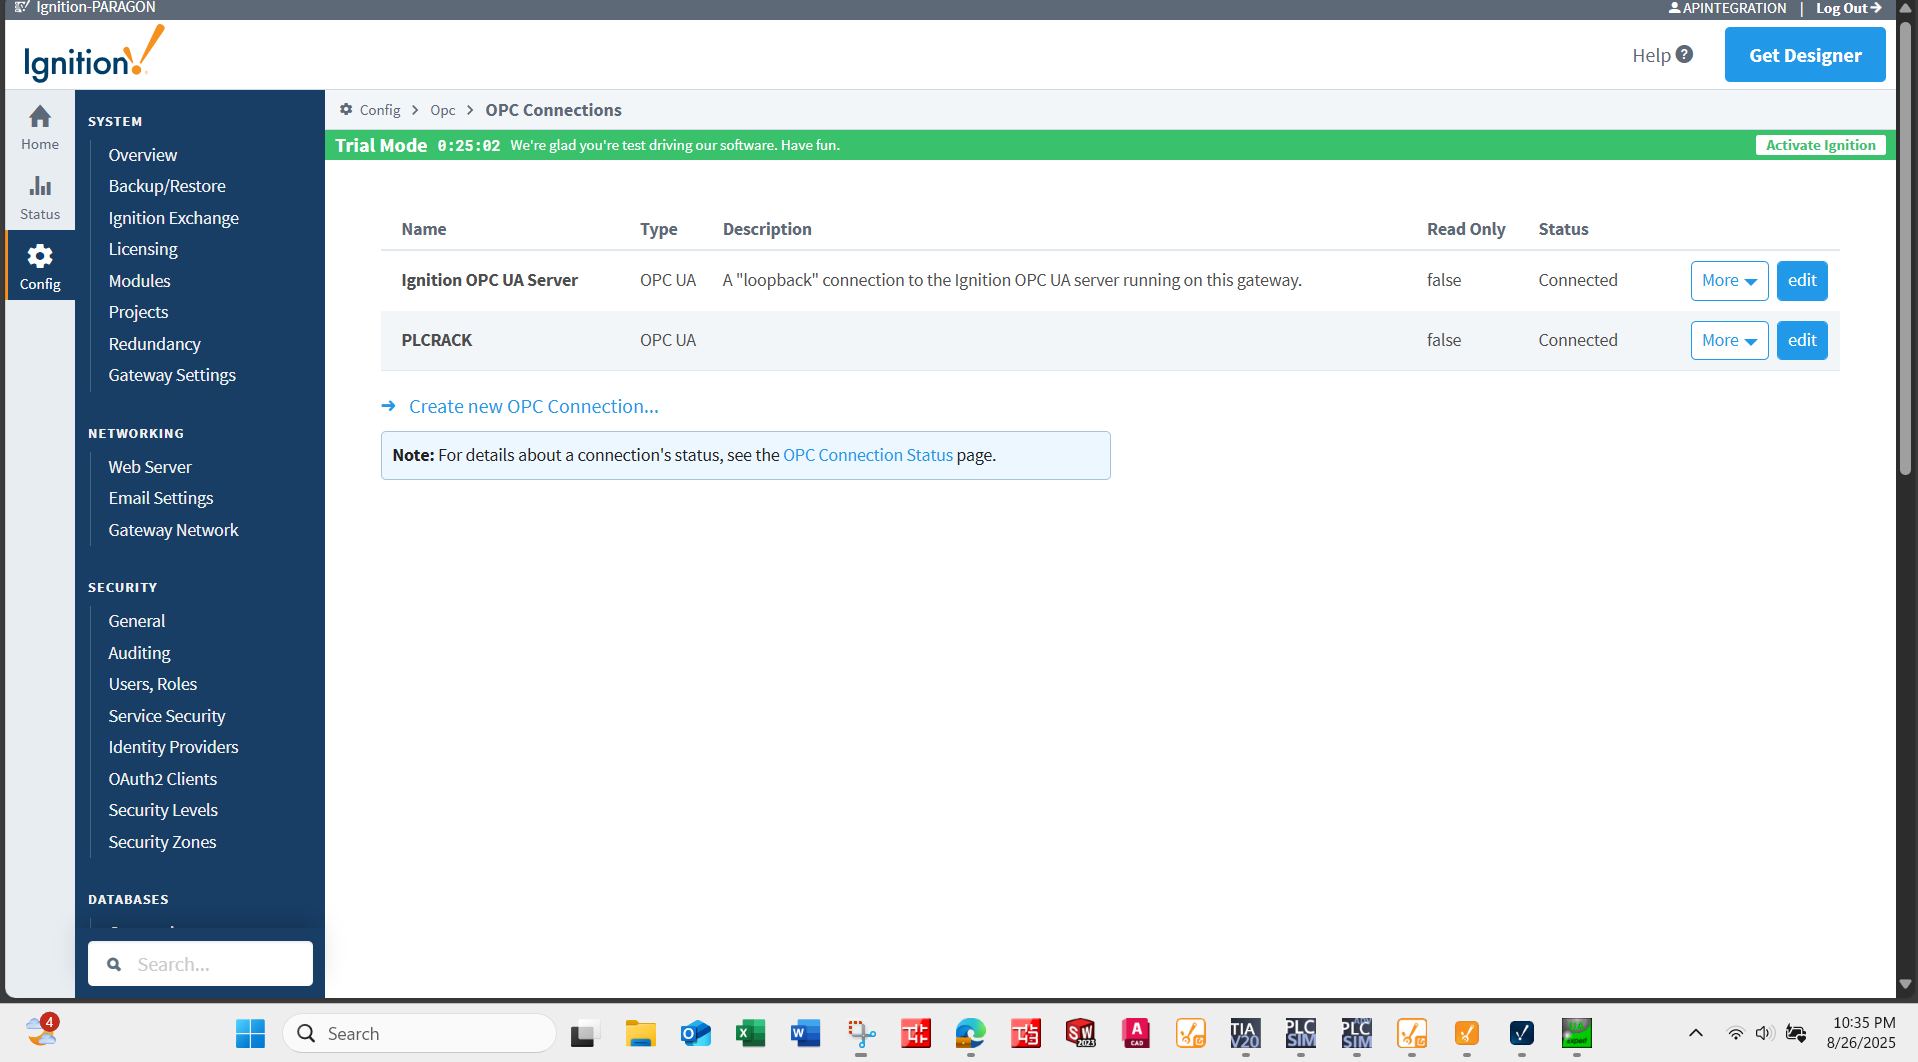Viewport: 1918px width, 1062px height.
Task: Go to Ignition Exchange in the sidebar
Action: click(x=174, y=218)
